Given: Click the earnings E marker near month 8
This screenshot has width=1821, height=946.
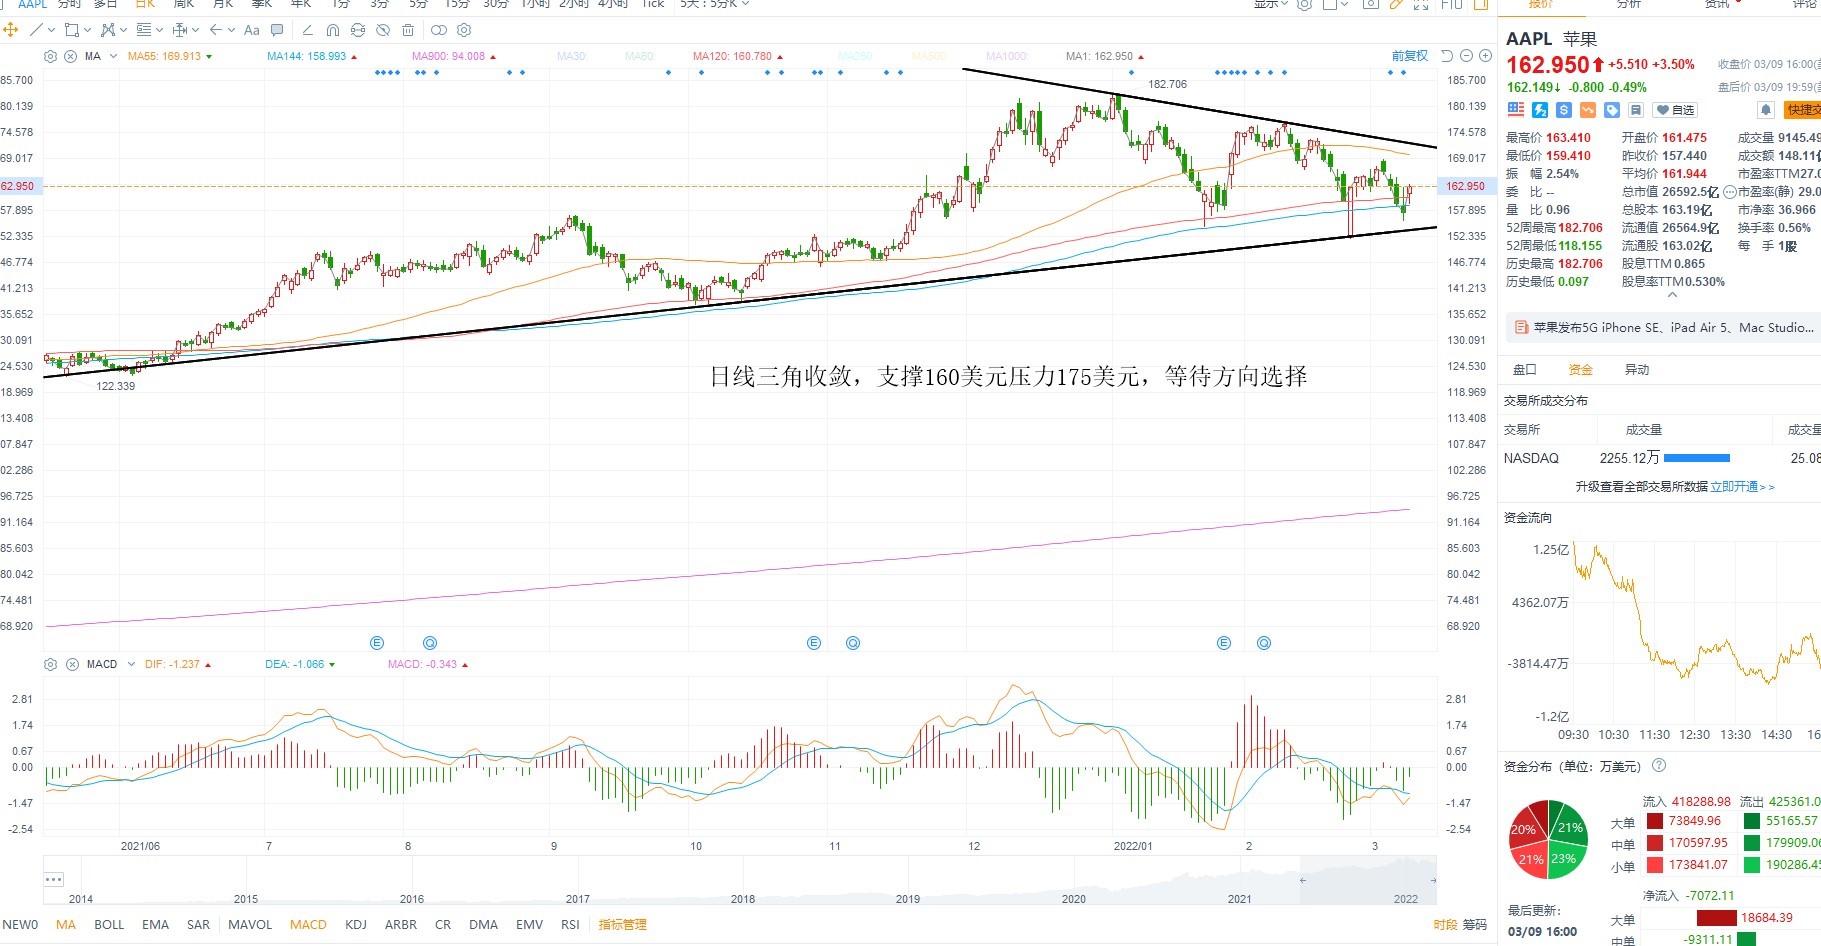Looking at the screenshot, I should [377, 643].
